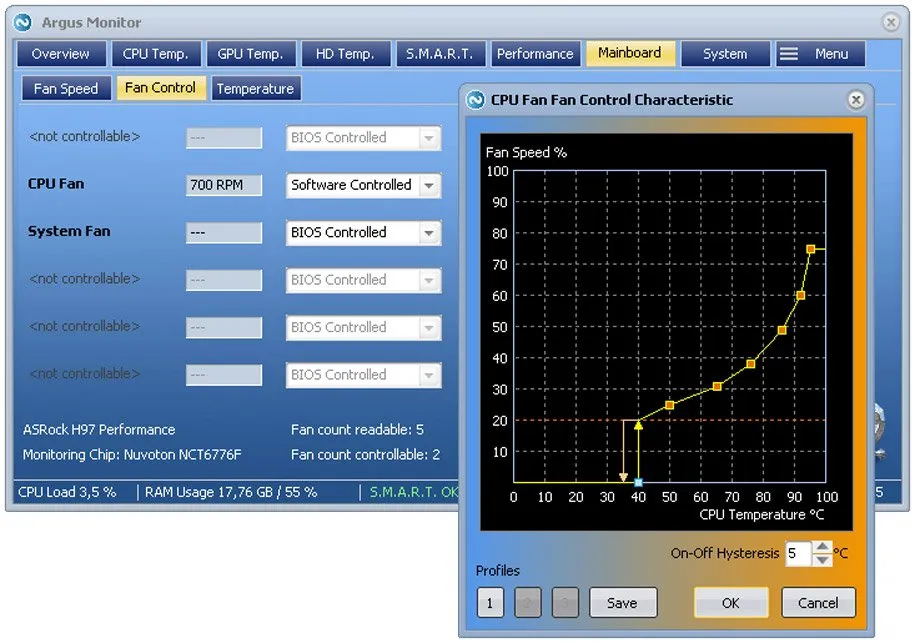Open the S.M.A.R.T. tab

pyautogui.click(x=440, y=54)
